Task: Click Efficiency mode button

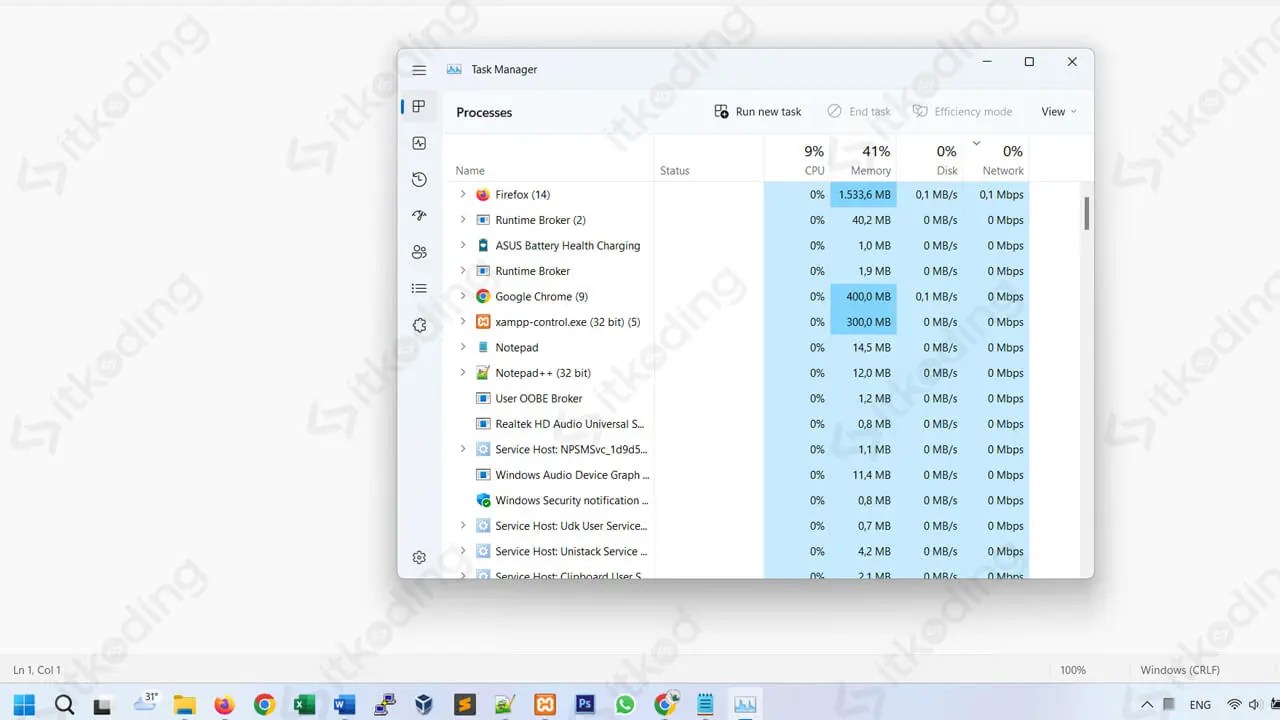Action: (x=962, y=112)
